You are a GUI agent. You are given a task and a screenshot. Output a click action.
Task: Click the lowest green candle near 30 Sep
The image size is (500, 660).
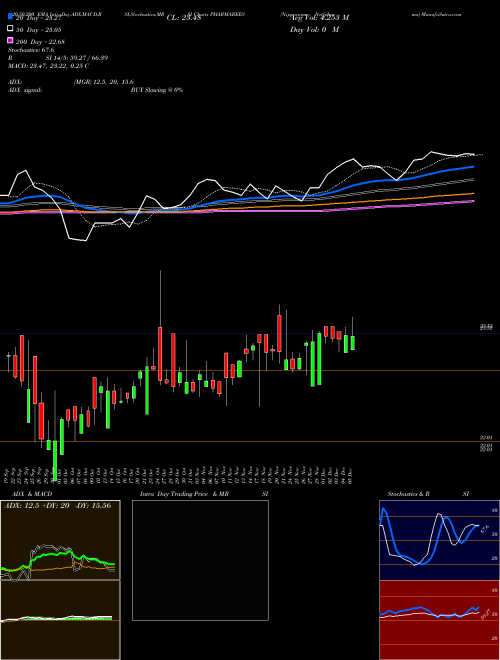[x=55, y=460]
